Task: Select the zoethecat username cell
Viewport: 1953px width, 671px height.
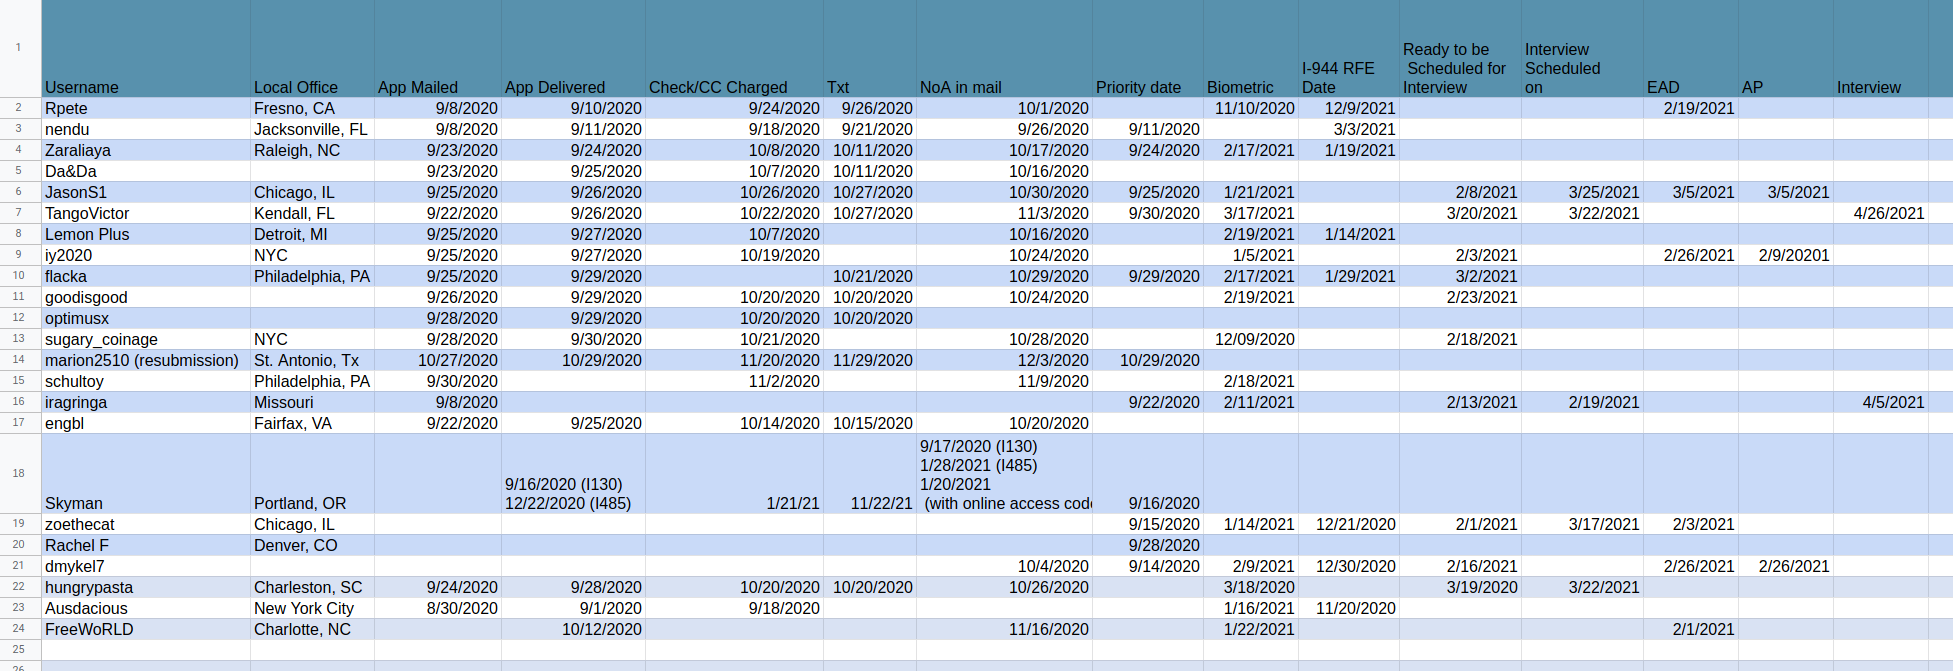Action: pyautogui.click(x=146, y=524)
